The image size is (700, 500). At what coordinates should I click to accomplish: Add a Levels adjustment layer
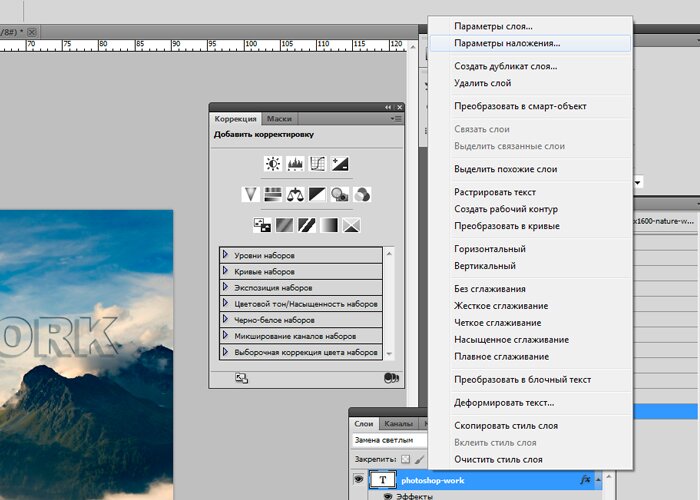295,164
